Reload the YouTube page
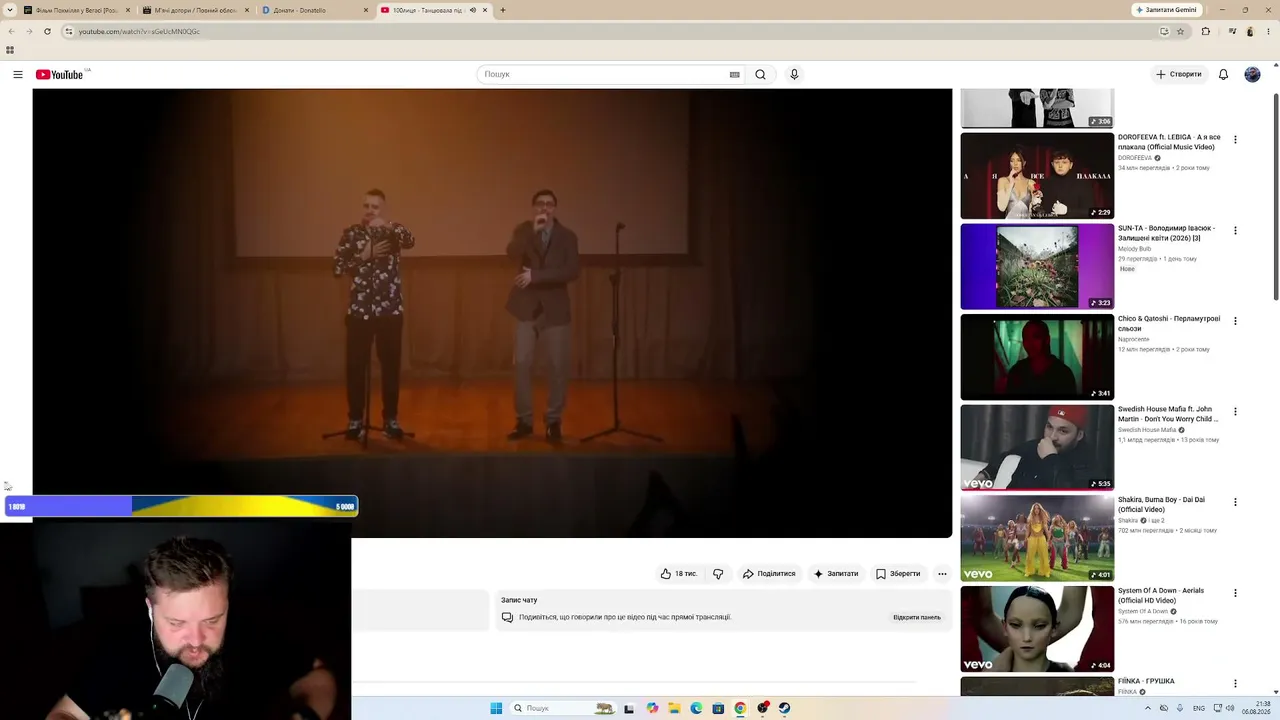1280x720 pixels. point(47,31)
